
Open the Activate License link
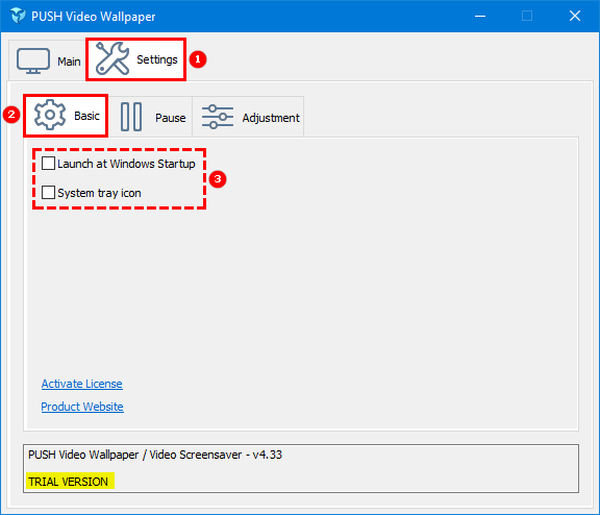(82, 384)
